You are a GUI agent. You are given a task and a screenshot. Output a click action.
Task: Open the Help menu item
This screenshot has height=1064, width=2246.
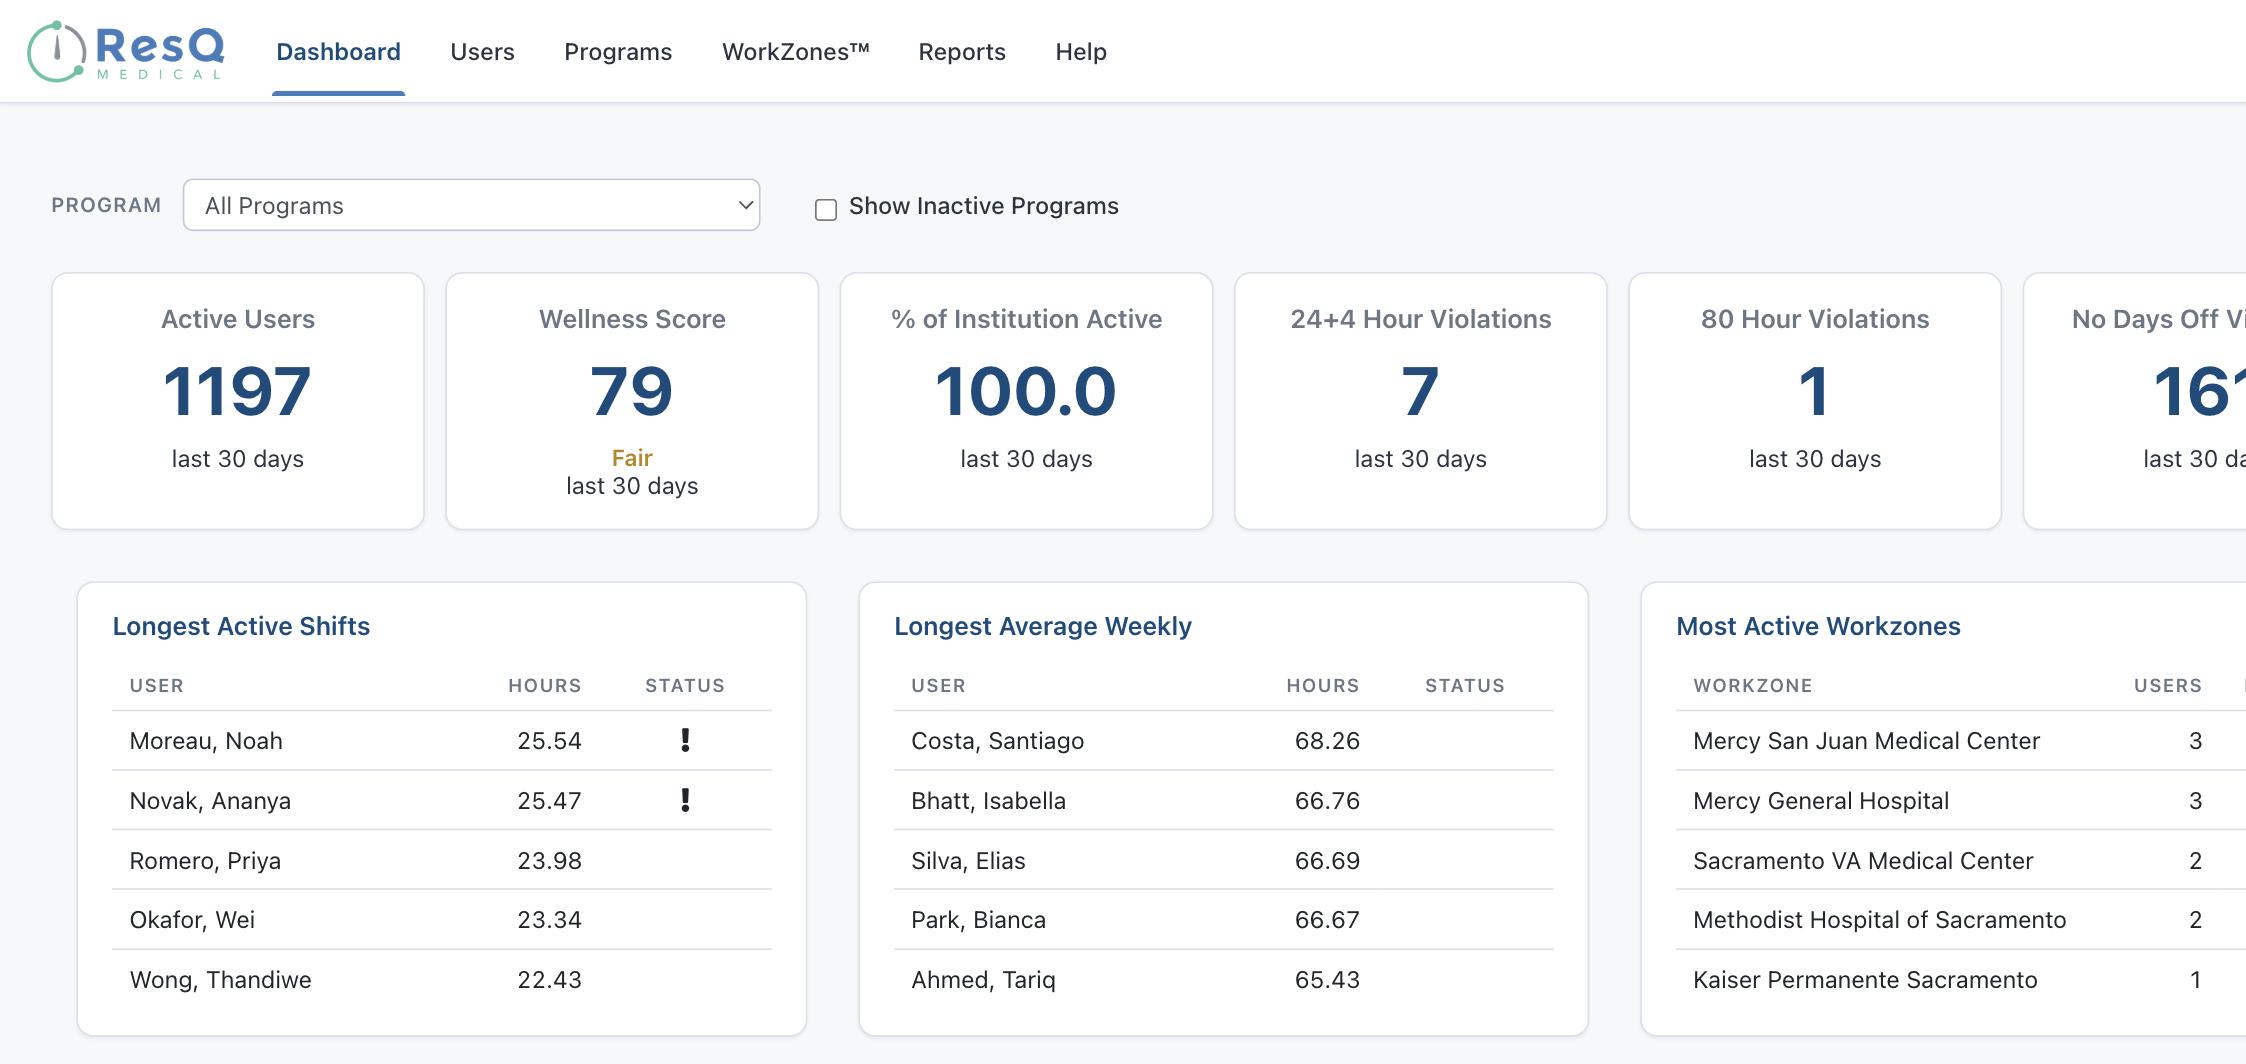click(1081, 52)
